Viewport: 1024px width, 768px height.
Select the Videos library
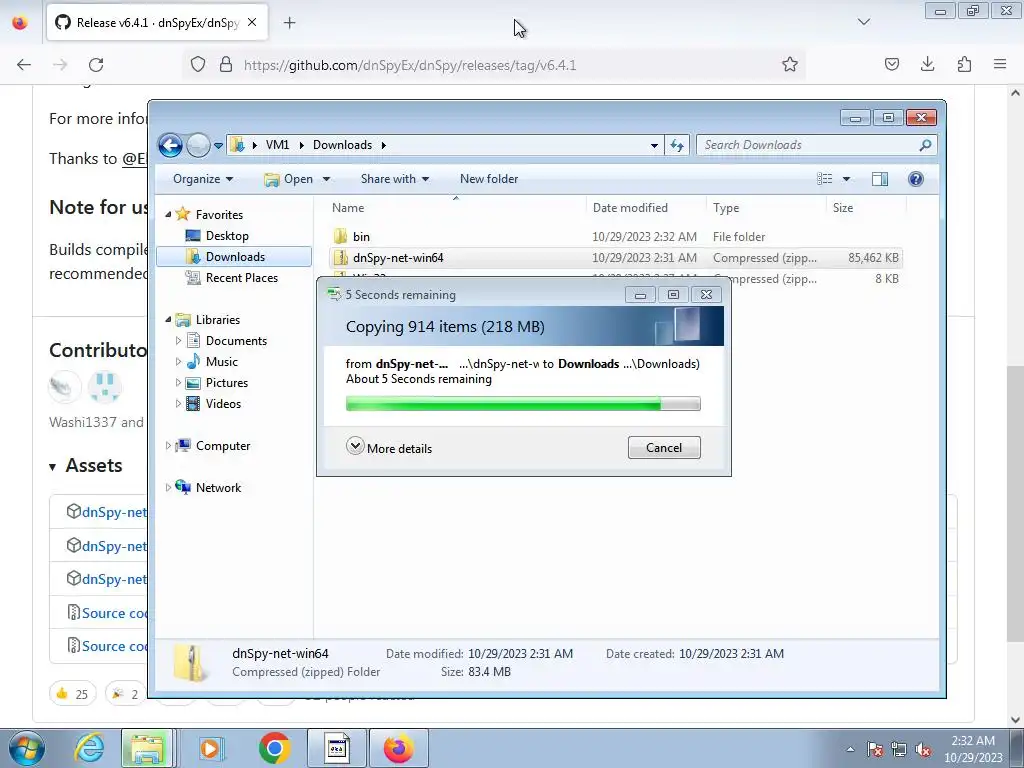pyautogui.click(x=223, y=404)
